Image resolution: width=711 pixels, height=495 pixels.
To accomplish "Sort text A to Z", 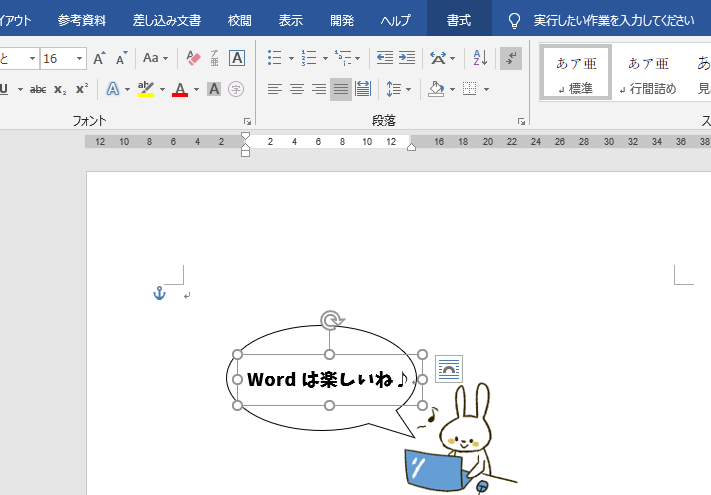I will coord(480,58).
